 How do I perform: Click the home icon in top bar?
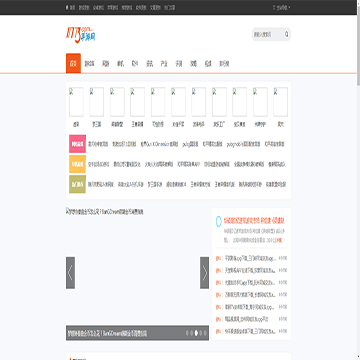tap(67, 7)
